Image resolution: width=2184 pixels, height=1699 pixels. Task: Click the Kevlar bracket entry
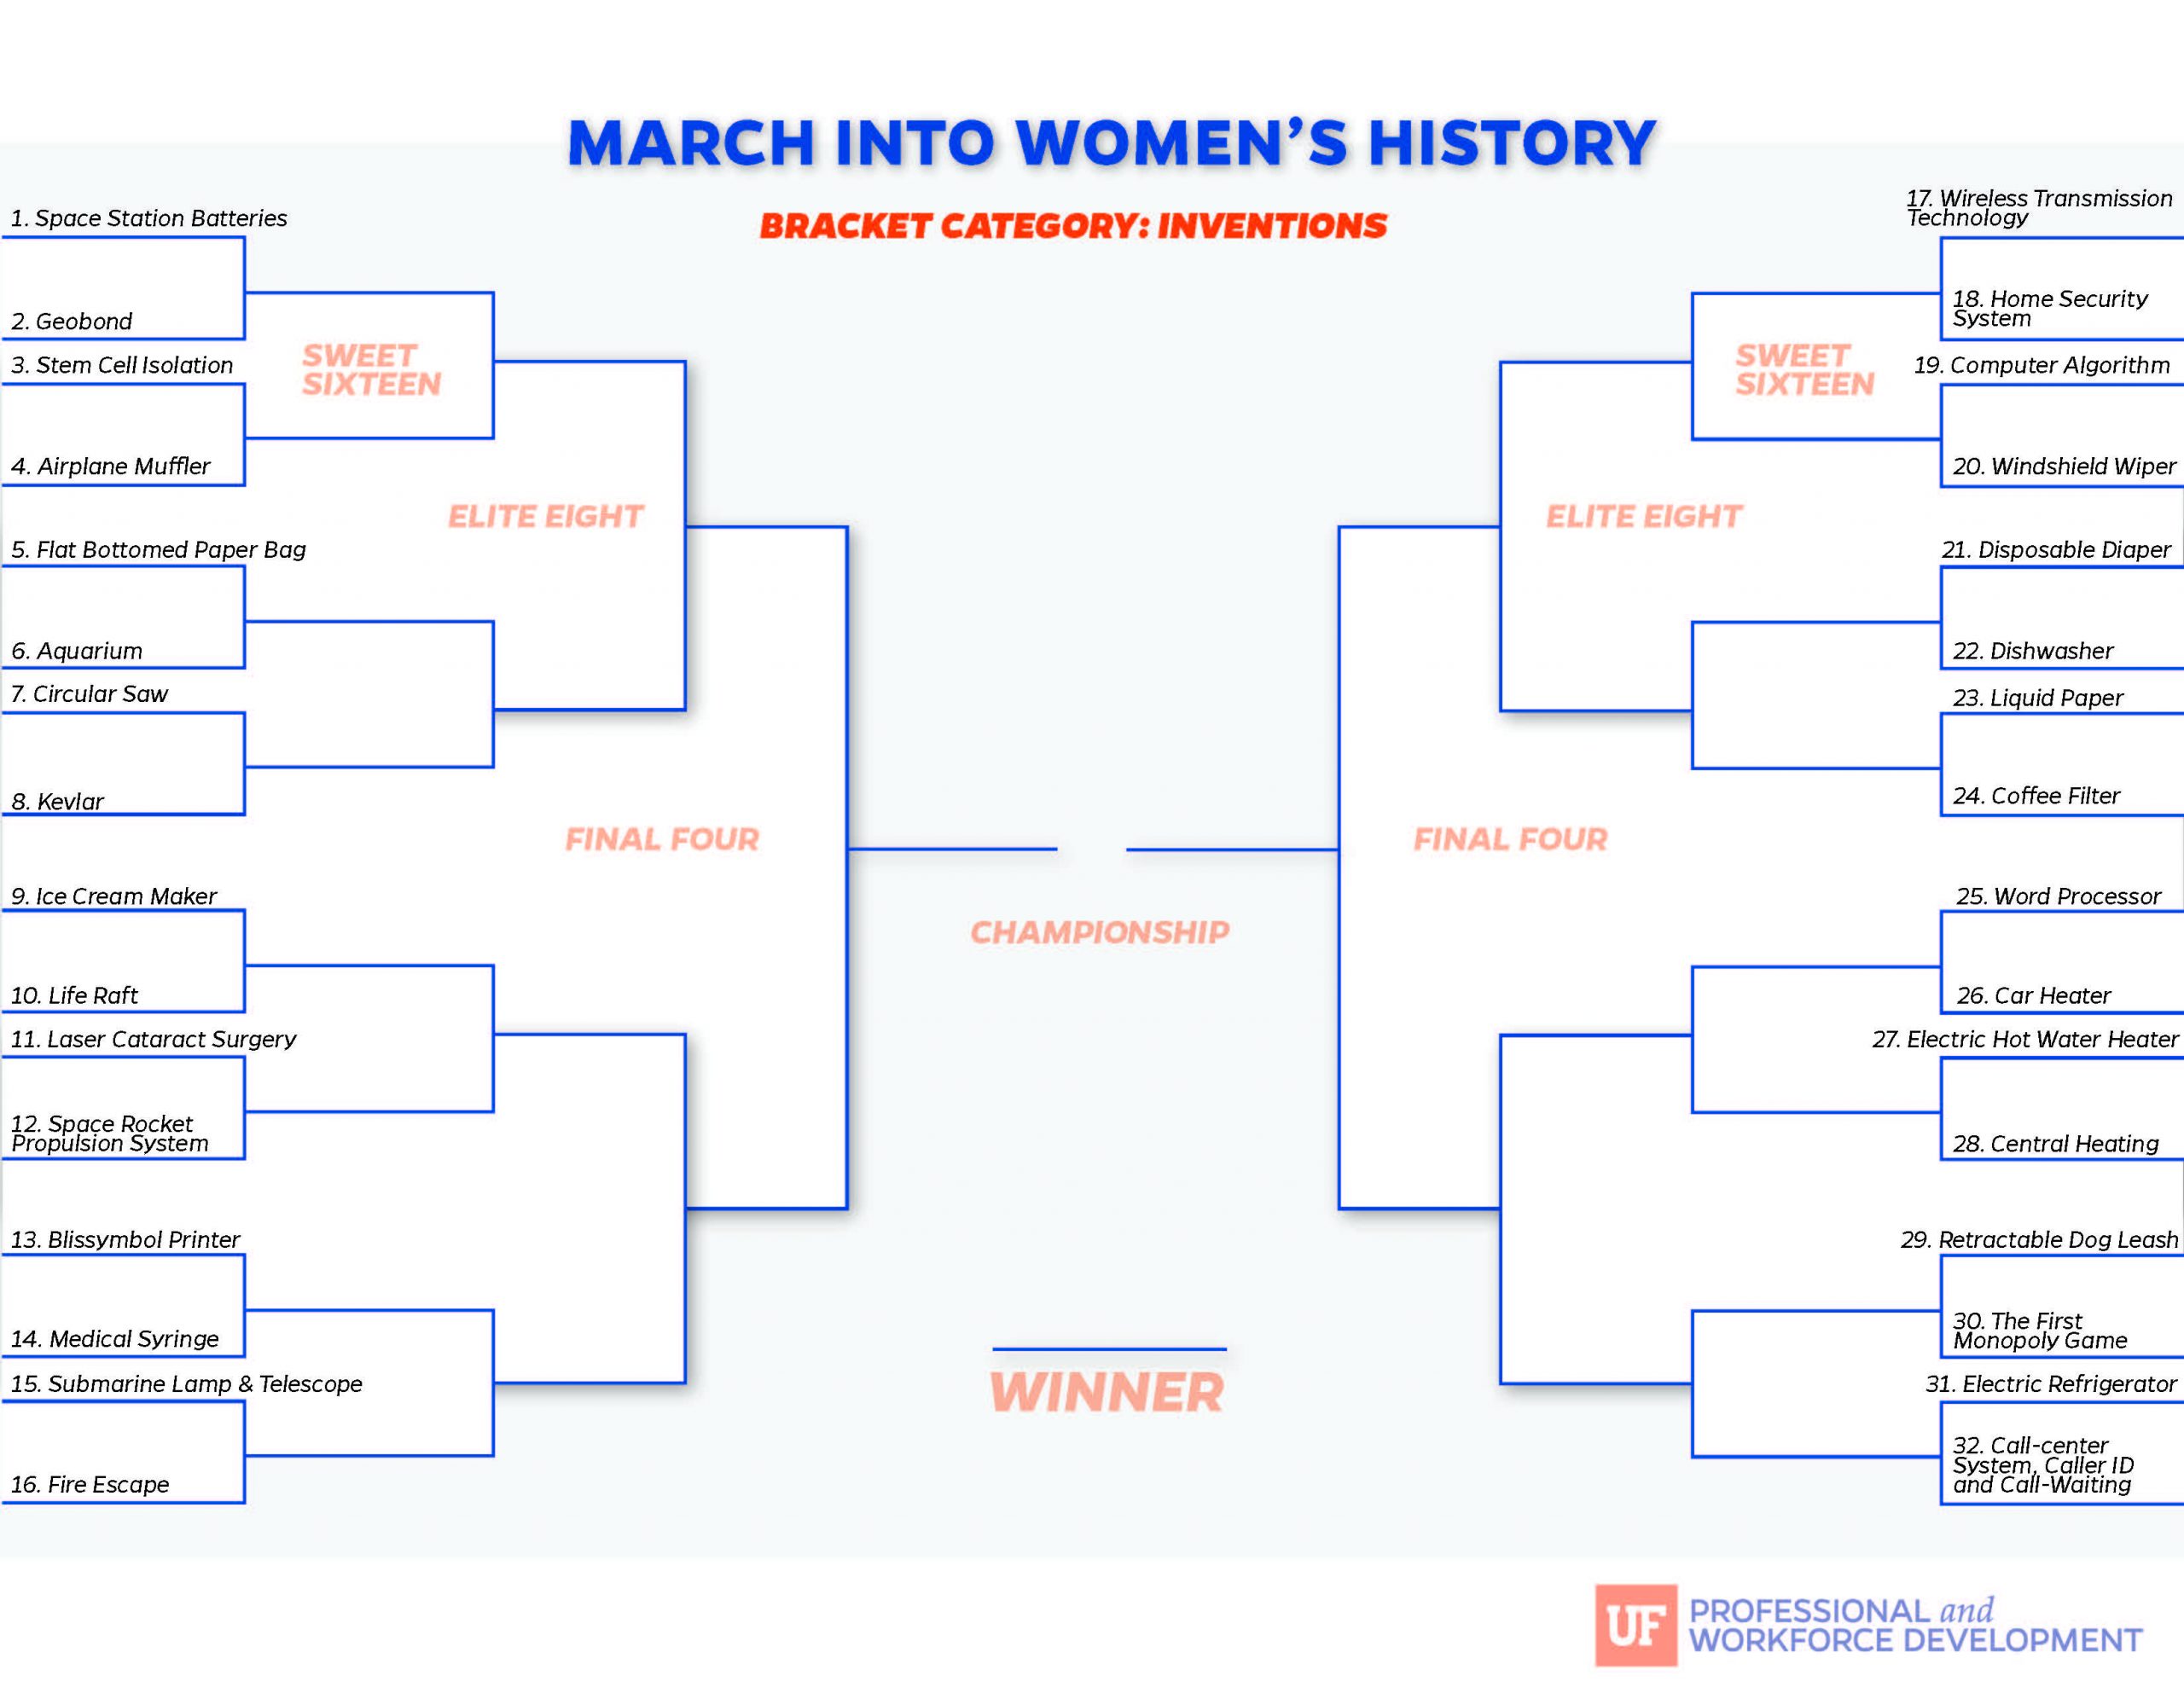pyautogui.click(x=58, y=801)
